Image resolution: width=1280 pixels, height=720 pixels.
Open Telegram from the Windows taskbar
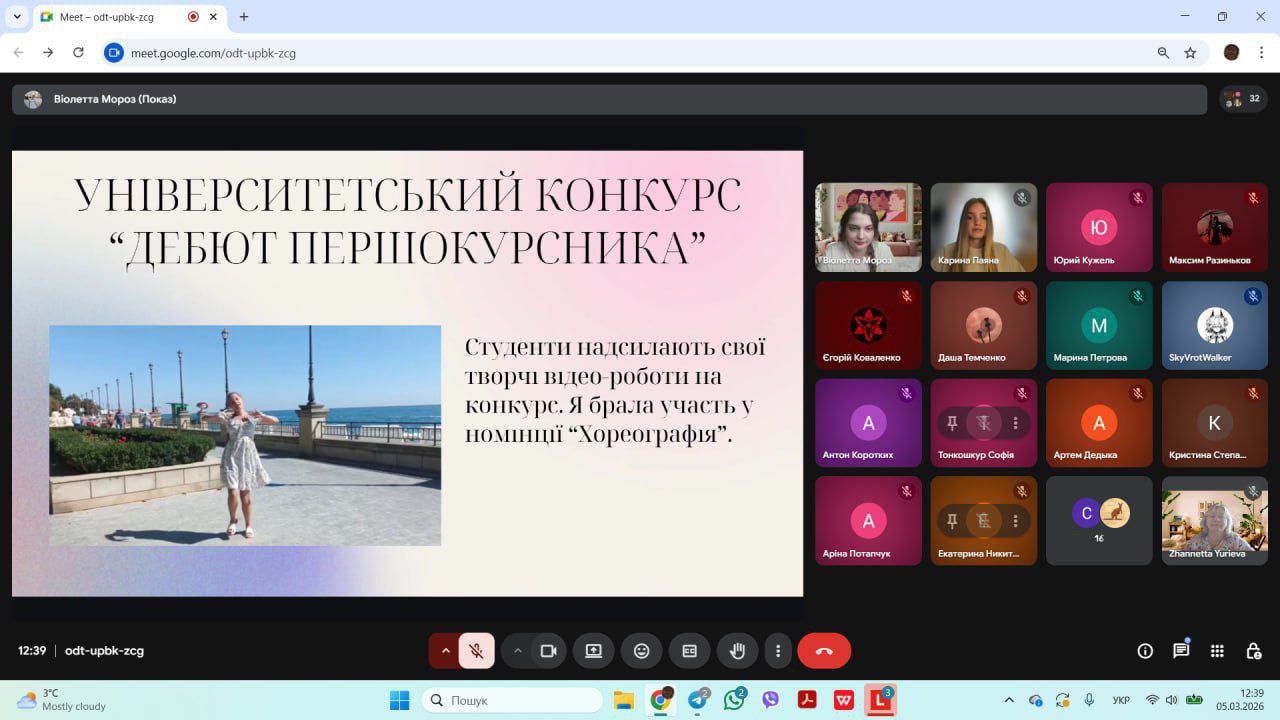(697, 701)
